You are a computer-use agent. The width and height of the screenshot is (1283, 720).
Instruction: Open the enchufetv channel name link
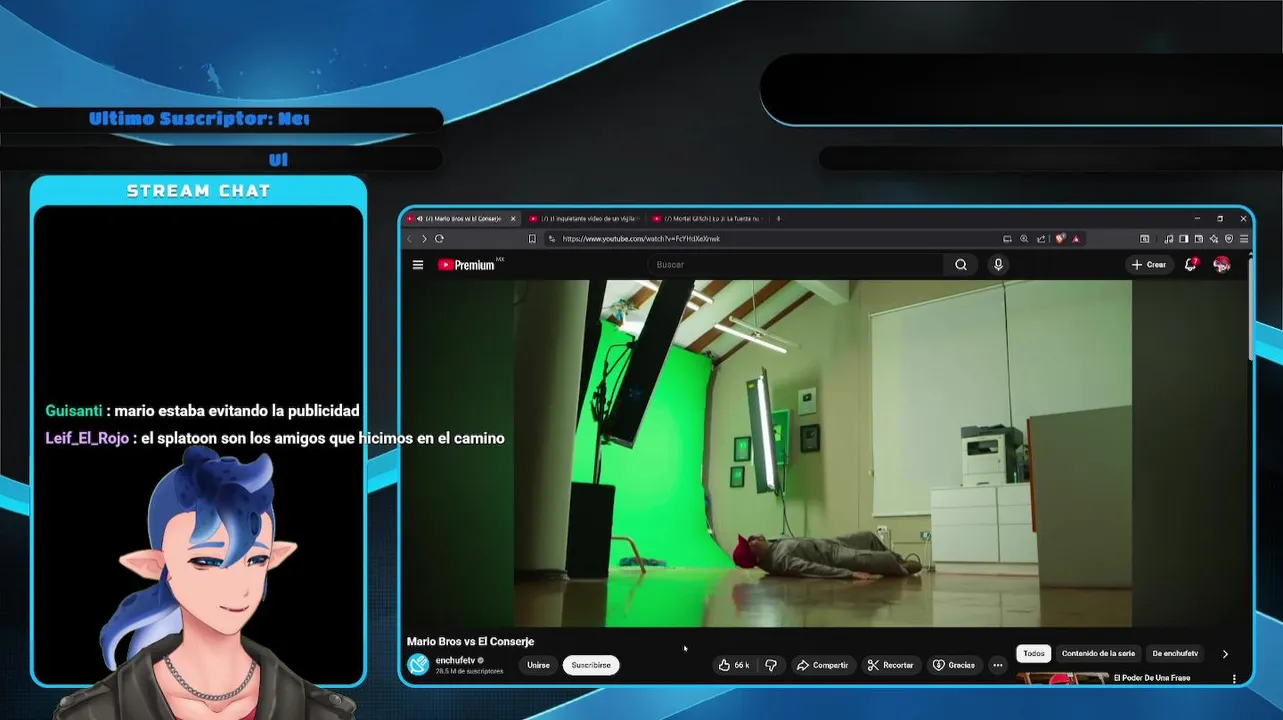[x=455, y=660]
